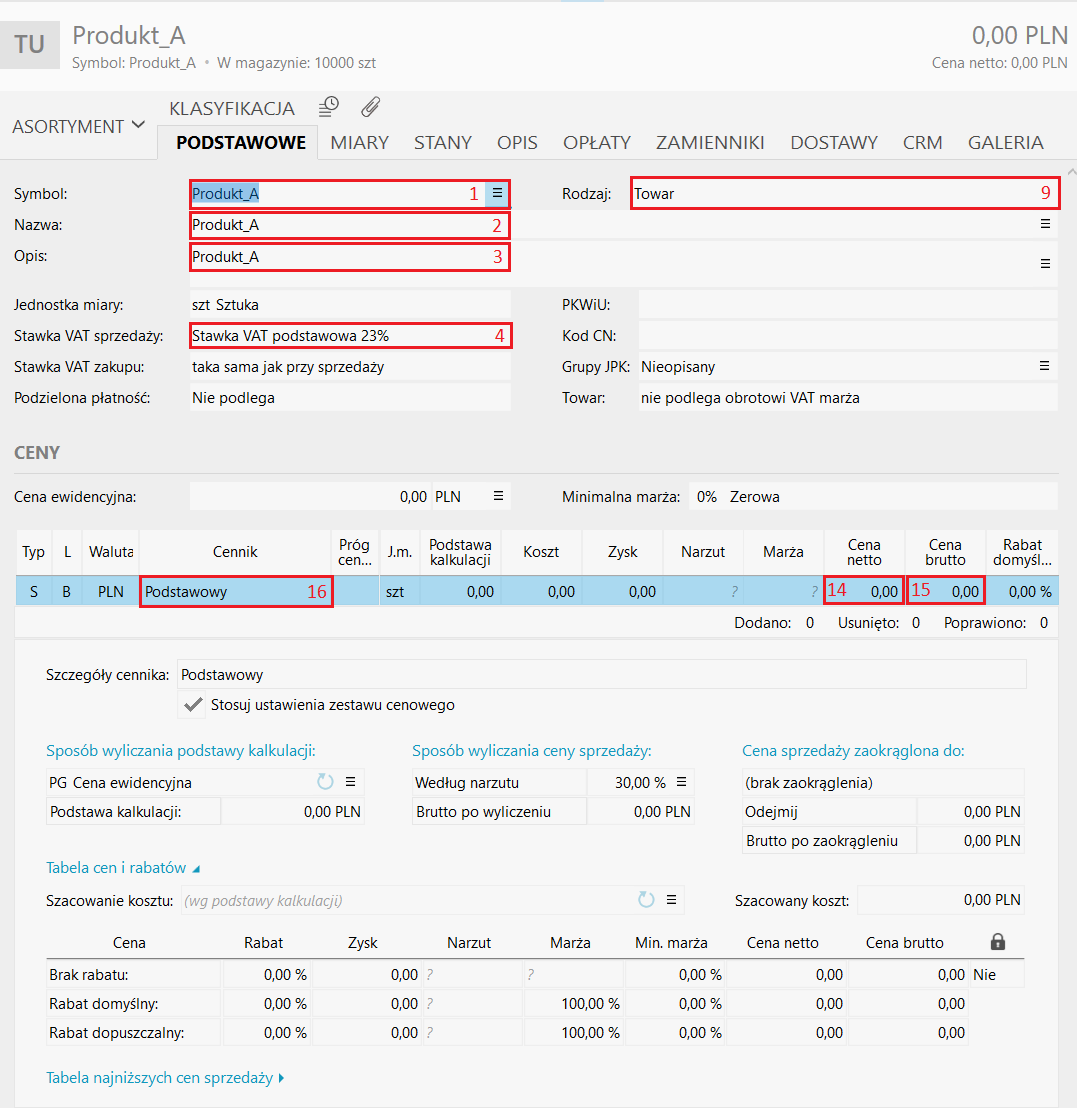Screen dimensions: 1077x1108
Task: Click the paperclip attachments icon
Action: coord(371,106)
